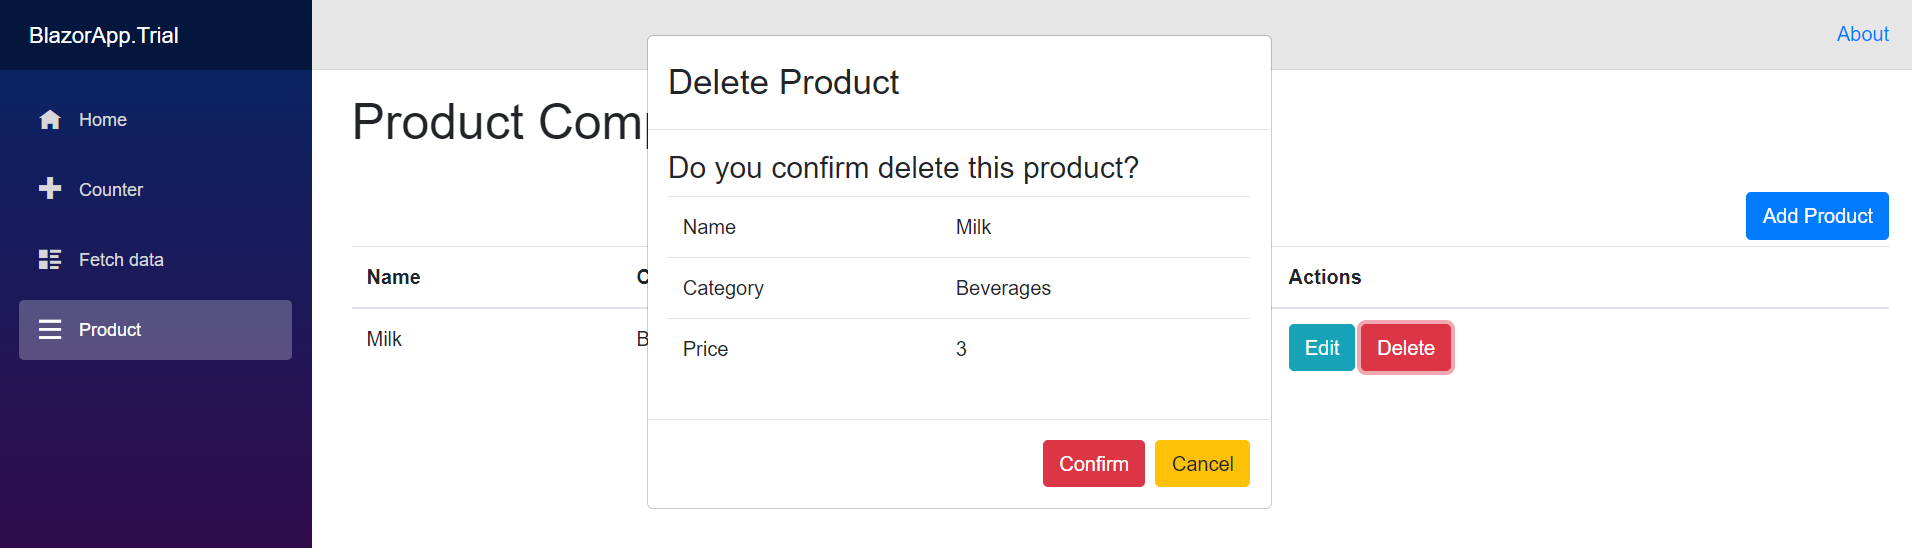The width and height of the screenshot is (1912, 548).
Task: Click the Name column header in table
Action: coord(393,277)
